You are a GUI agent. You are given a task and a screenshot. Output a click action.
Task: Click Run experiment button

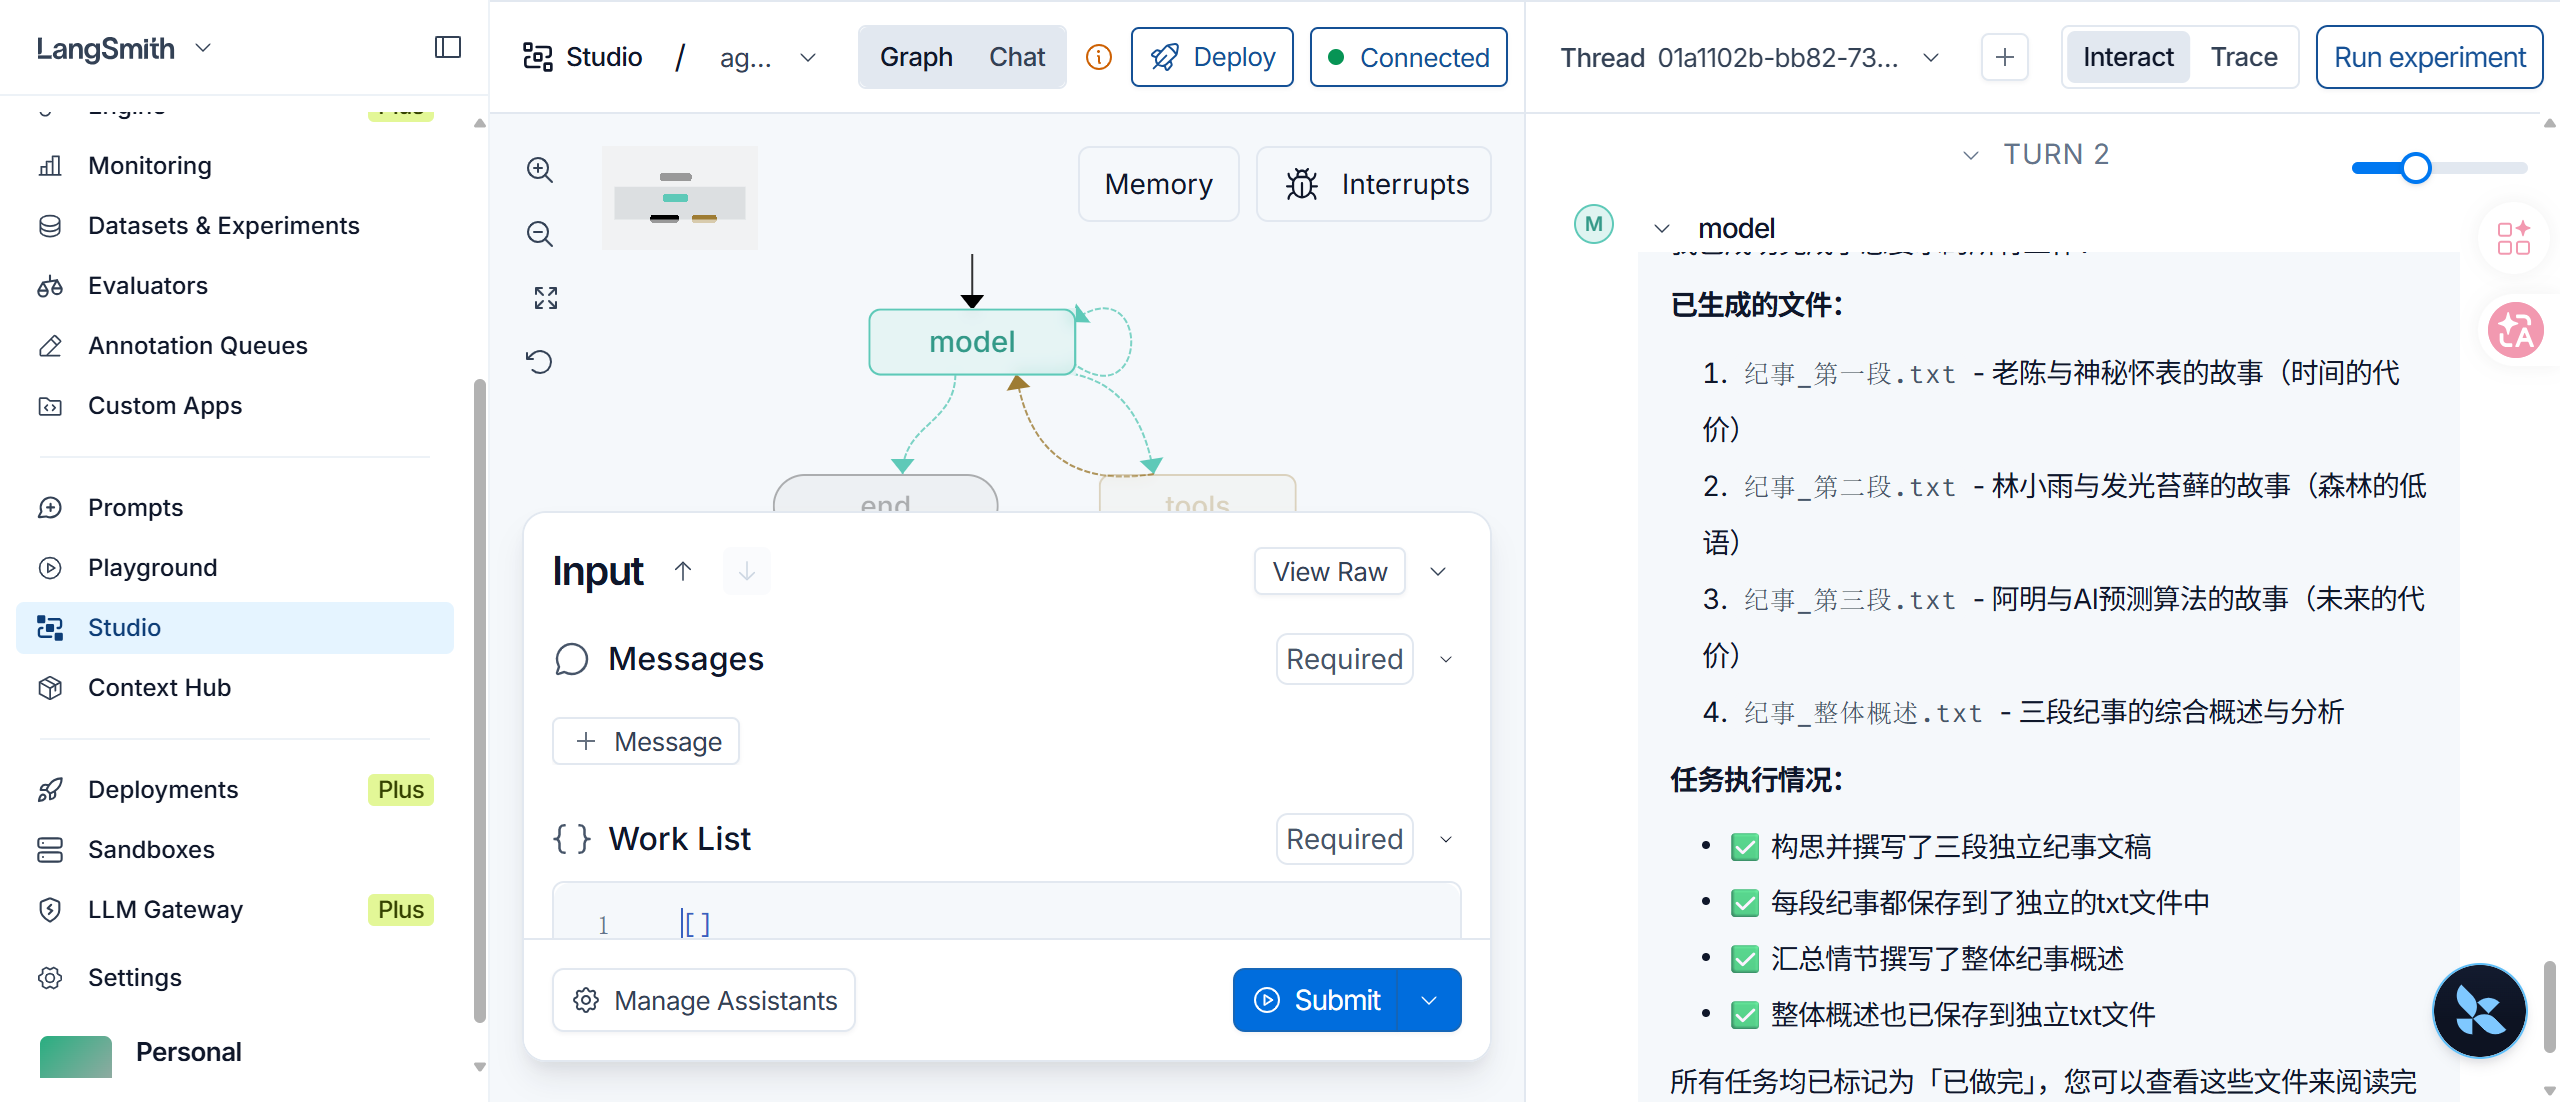(x=2430, y=57)
